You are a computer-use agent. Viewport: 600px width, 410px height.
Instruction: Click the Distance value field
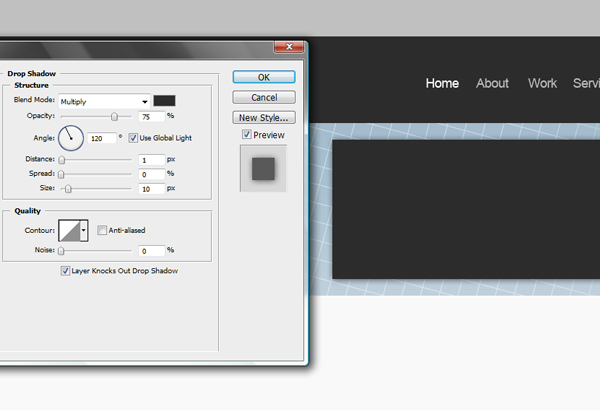point(152,160)
